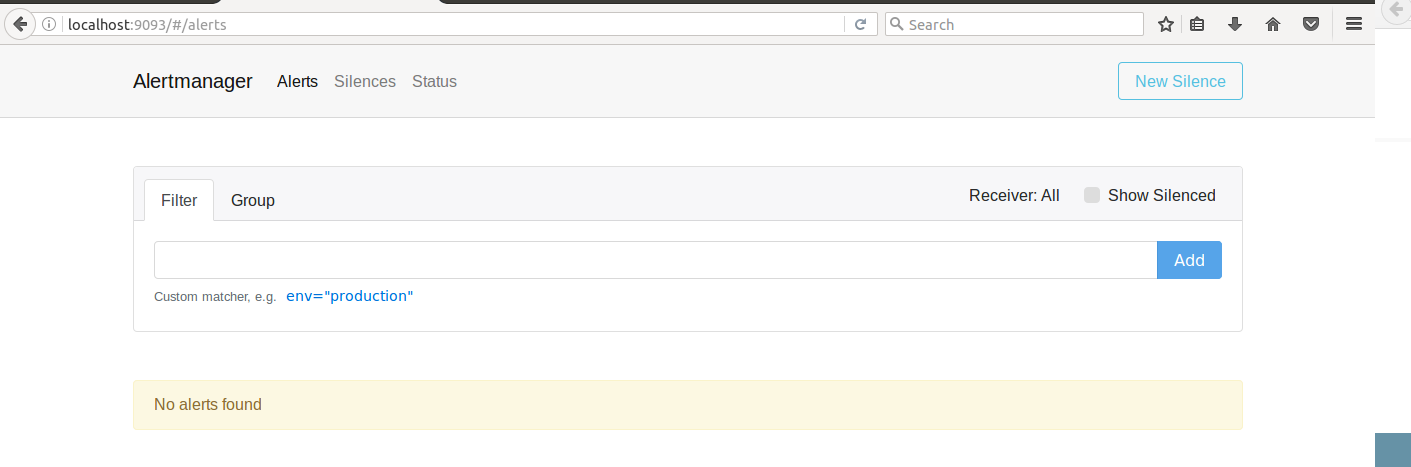Open the Receiver: All selector

point(1014,195)
